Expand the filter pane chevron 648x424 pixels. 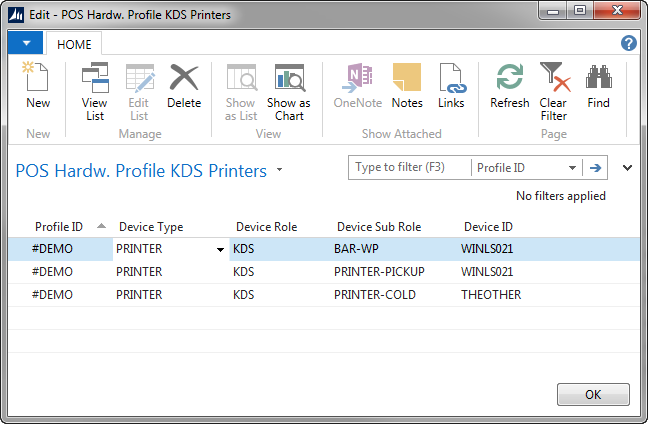tap(628, 168)
